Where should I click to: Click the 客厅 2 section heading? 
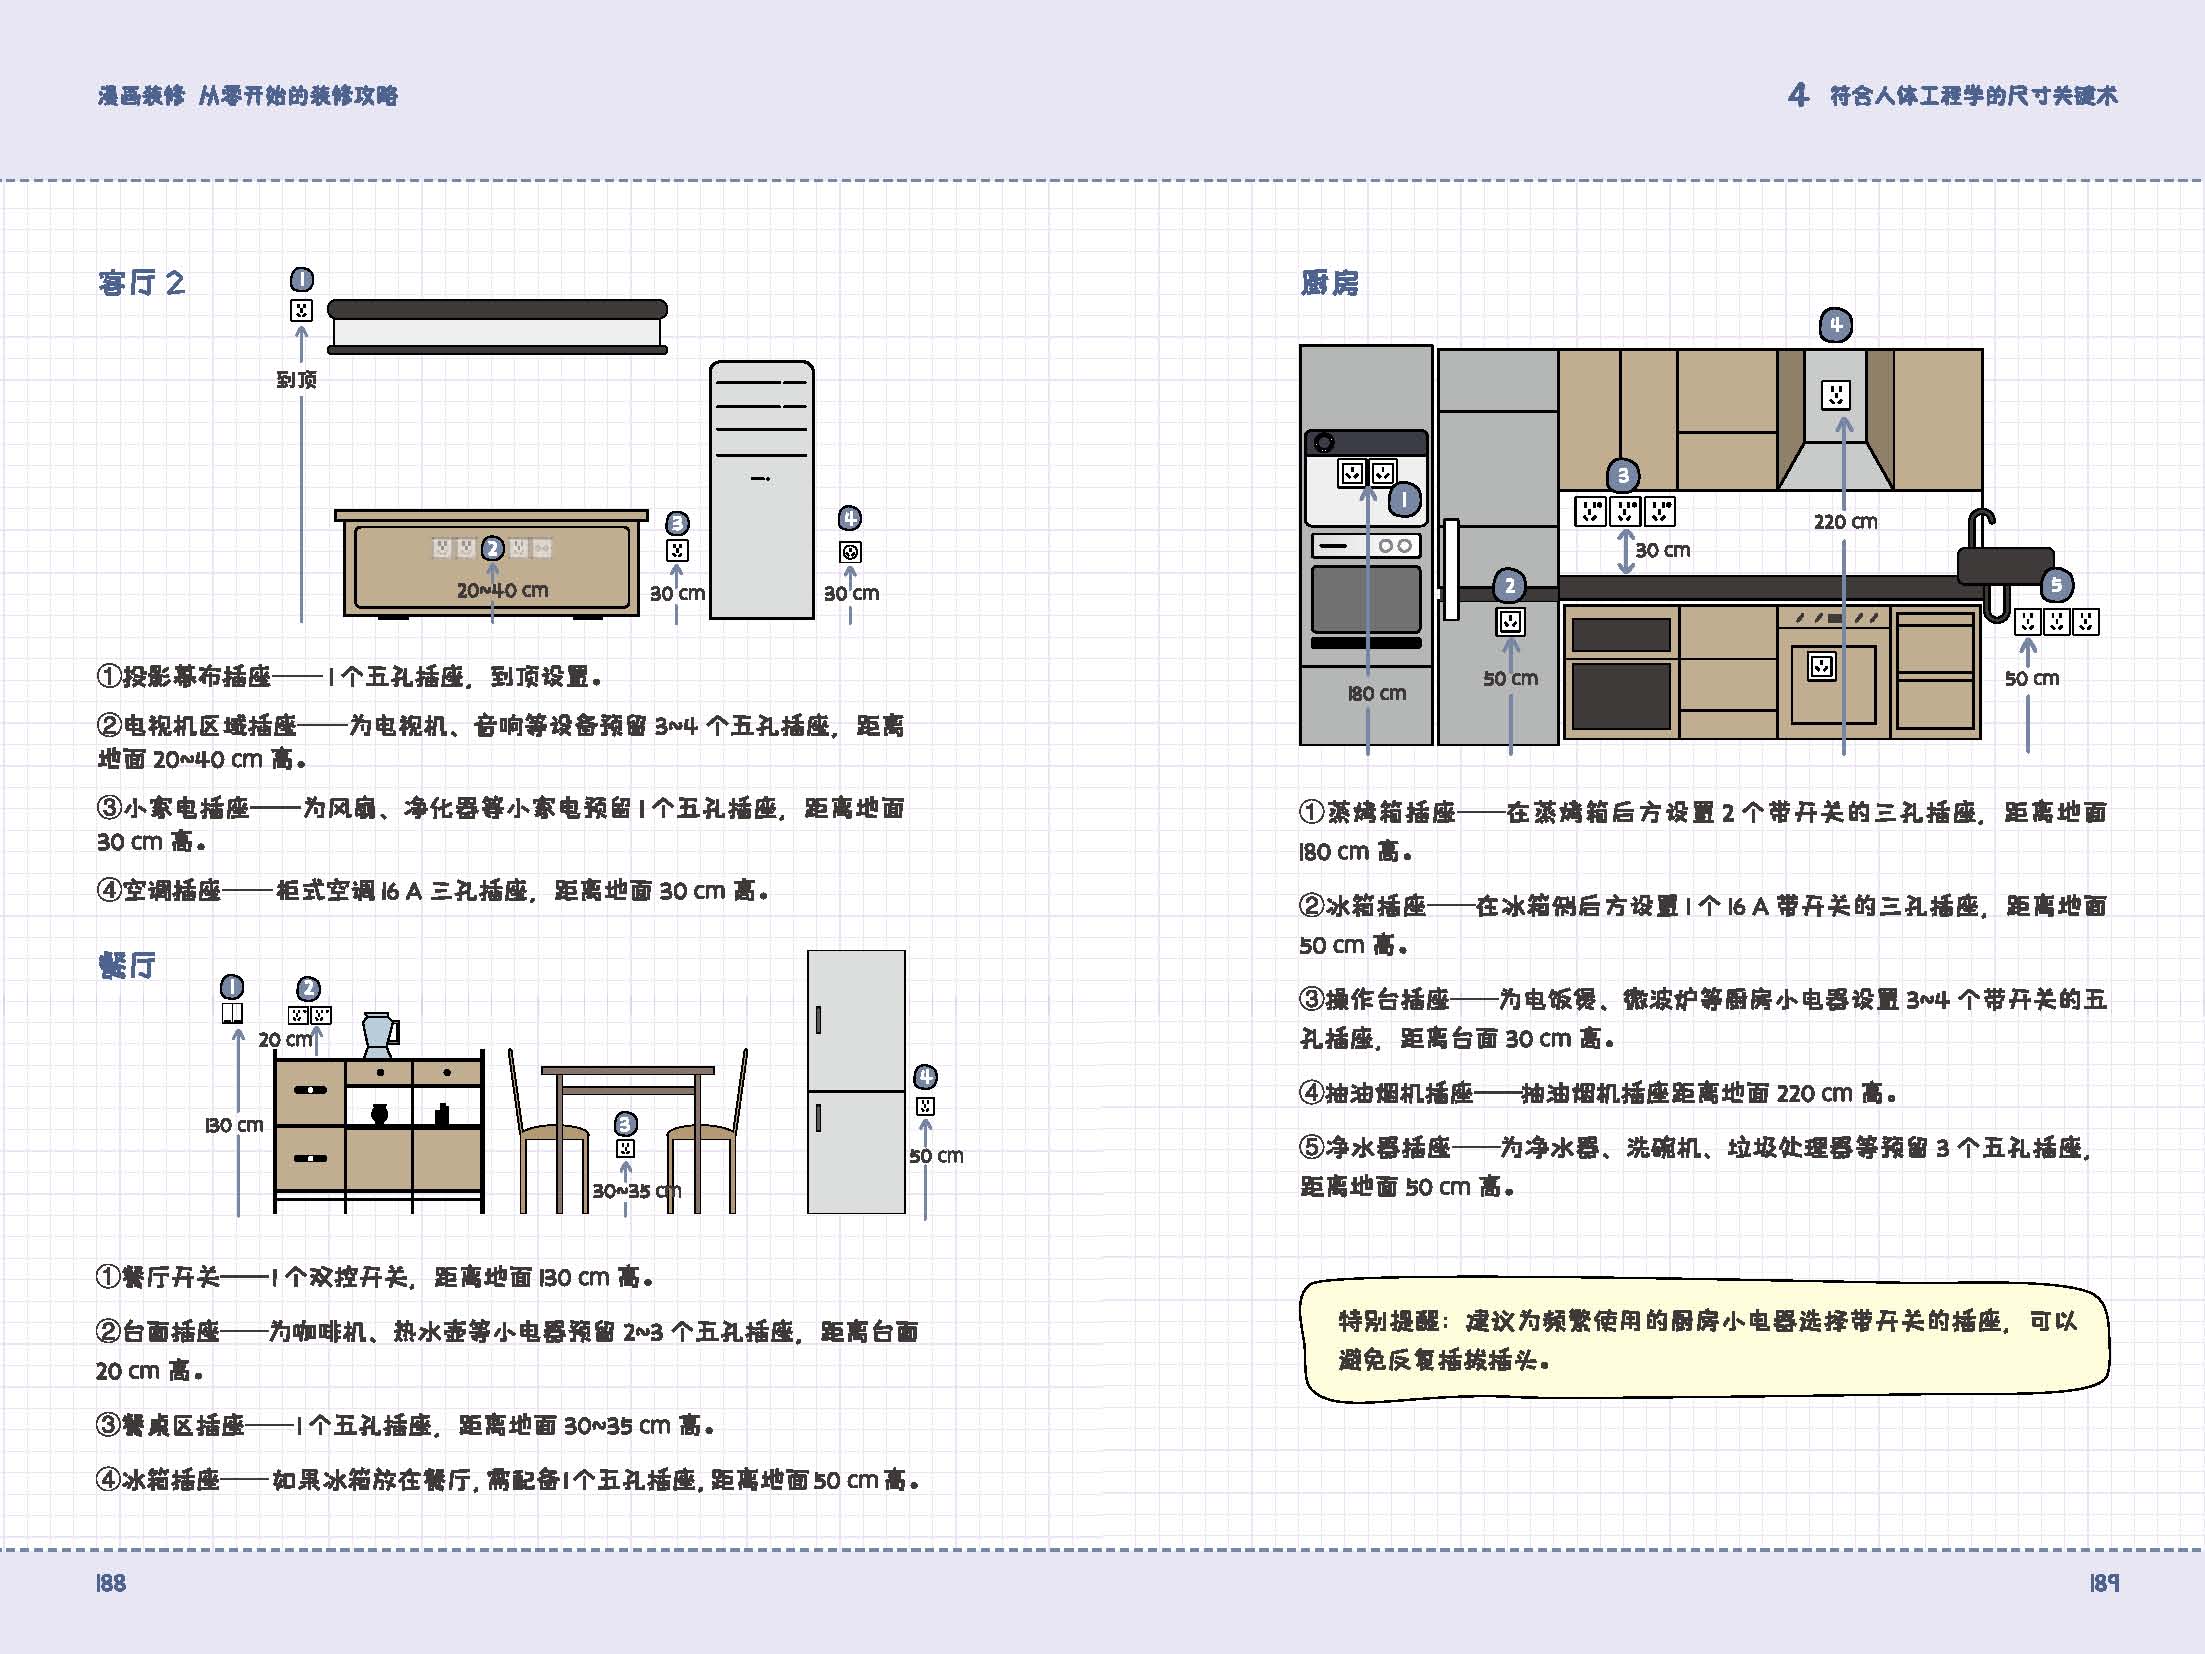[141, 283]
